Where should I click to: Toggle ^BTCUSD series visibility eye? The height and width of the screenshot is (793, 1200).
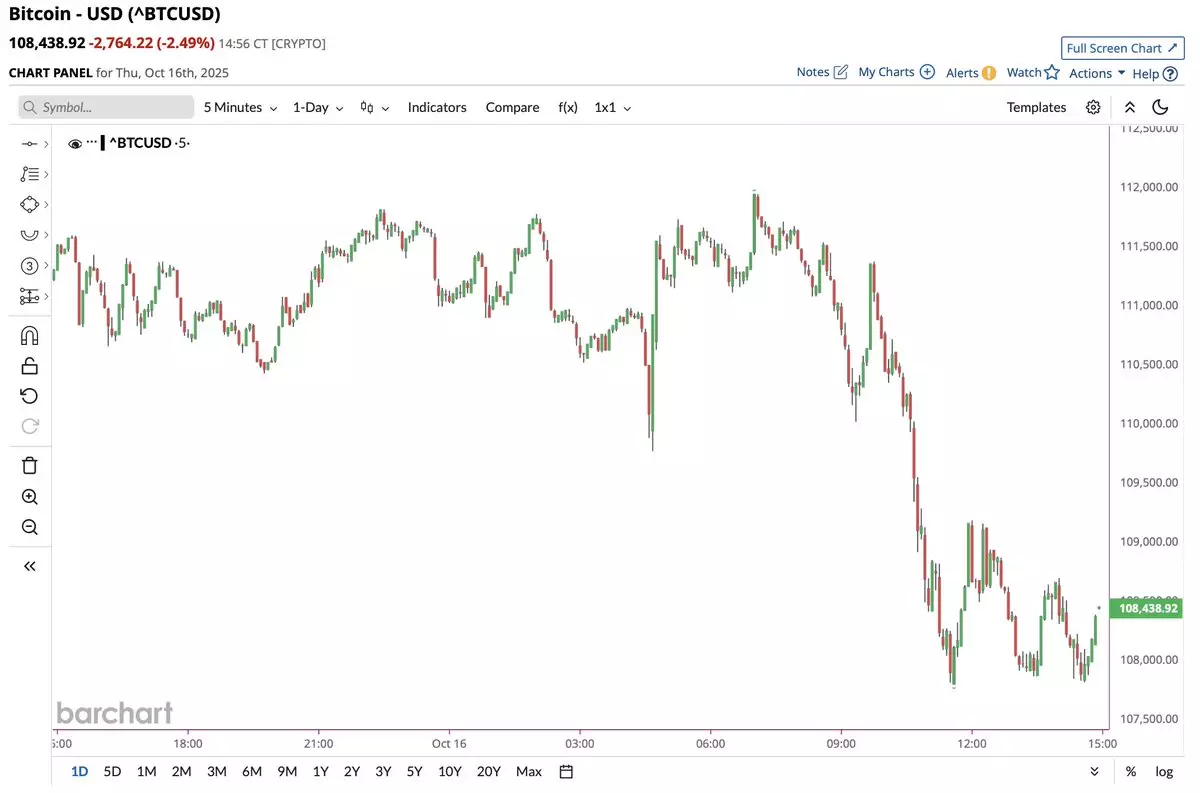[x=75, y=144]
